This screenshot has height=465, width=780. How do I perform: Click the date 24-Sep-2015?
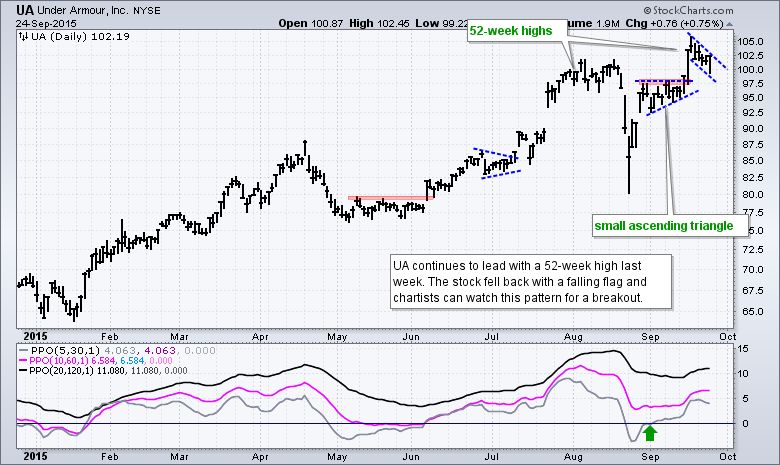pyautogui.click(x=46, y=23)
